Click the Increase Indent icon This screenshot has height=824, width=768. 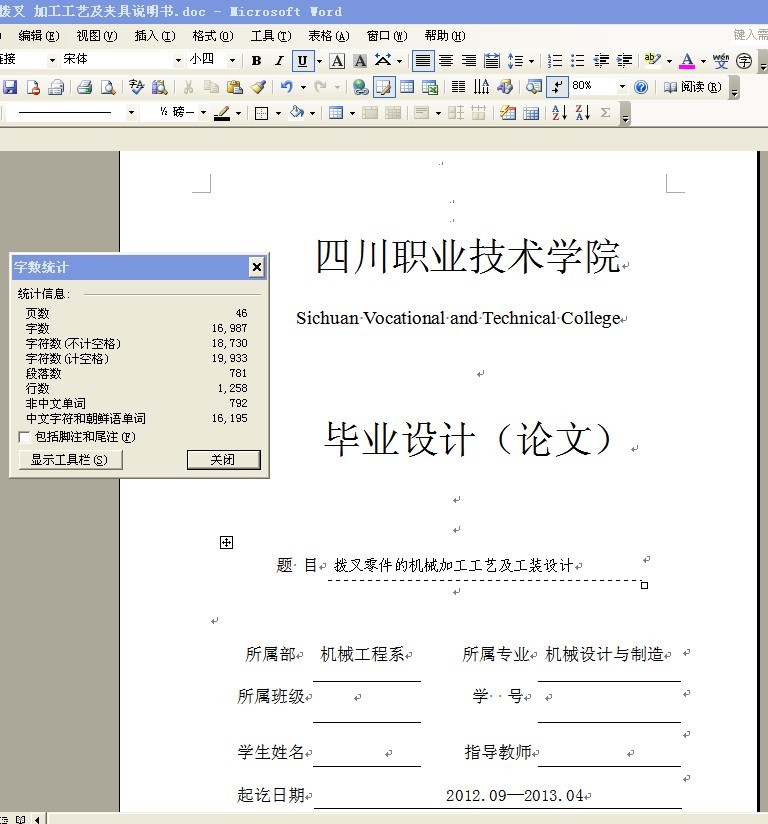tap(624, 61)
